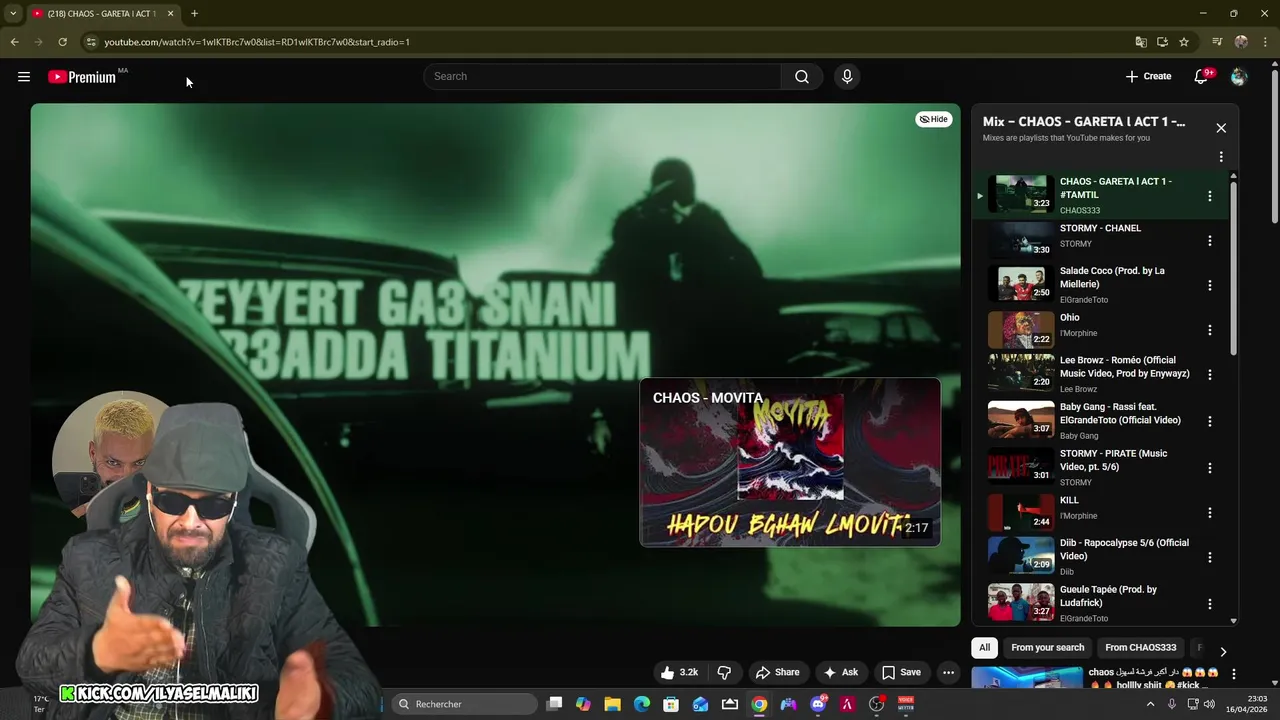Open Chrome media controls icon
Viewport: 1280px width, 720px height.
click(x=1217, y=42)
